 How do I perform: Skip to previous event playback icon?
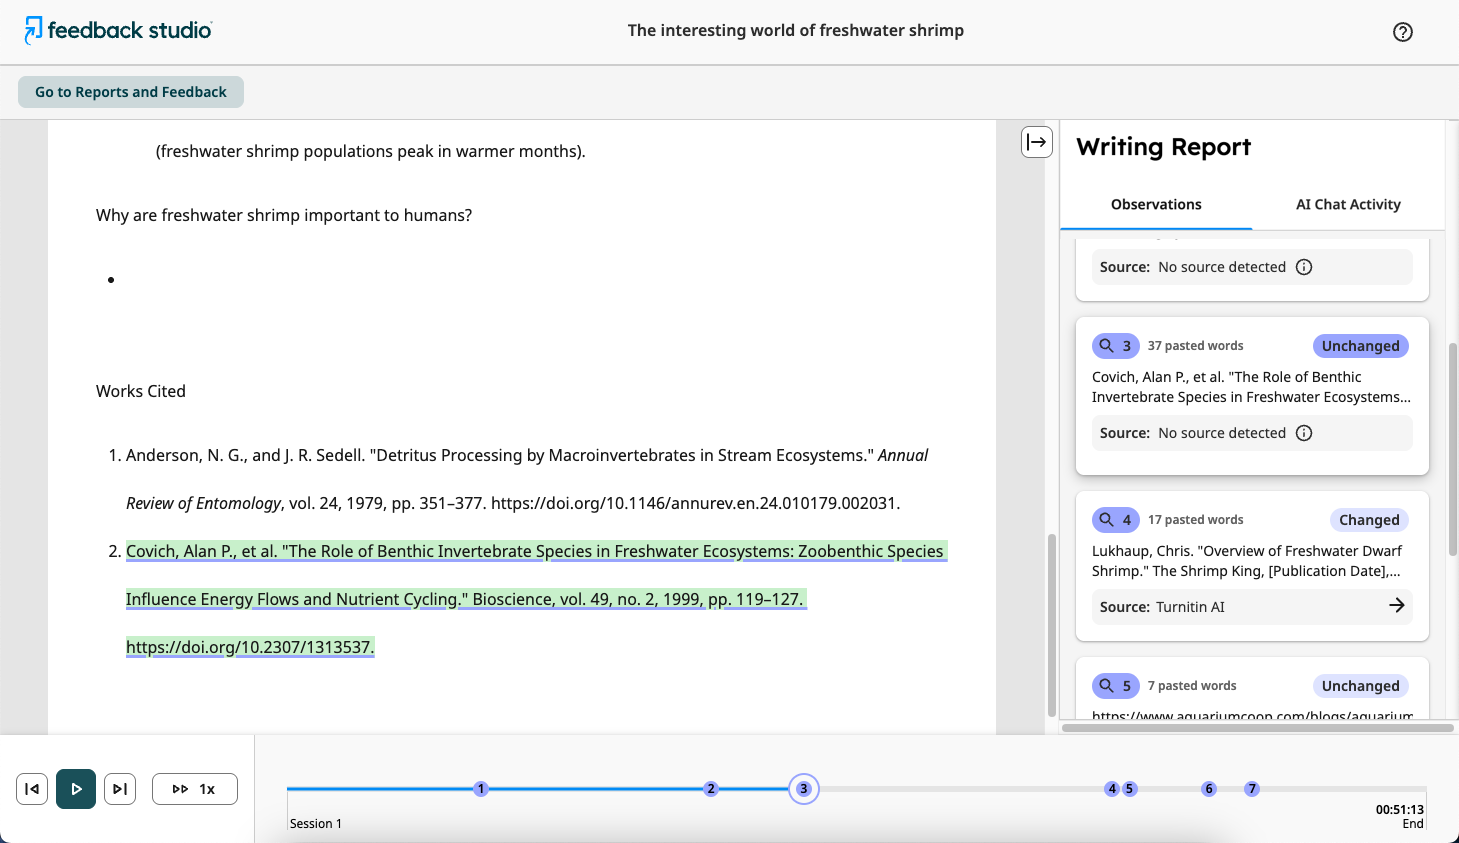[32, 789]
